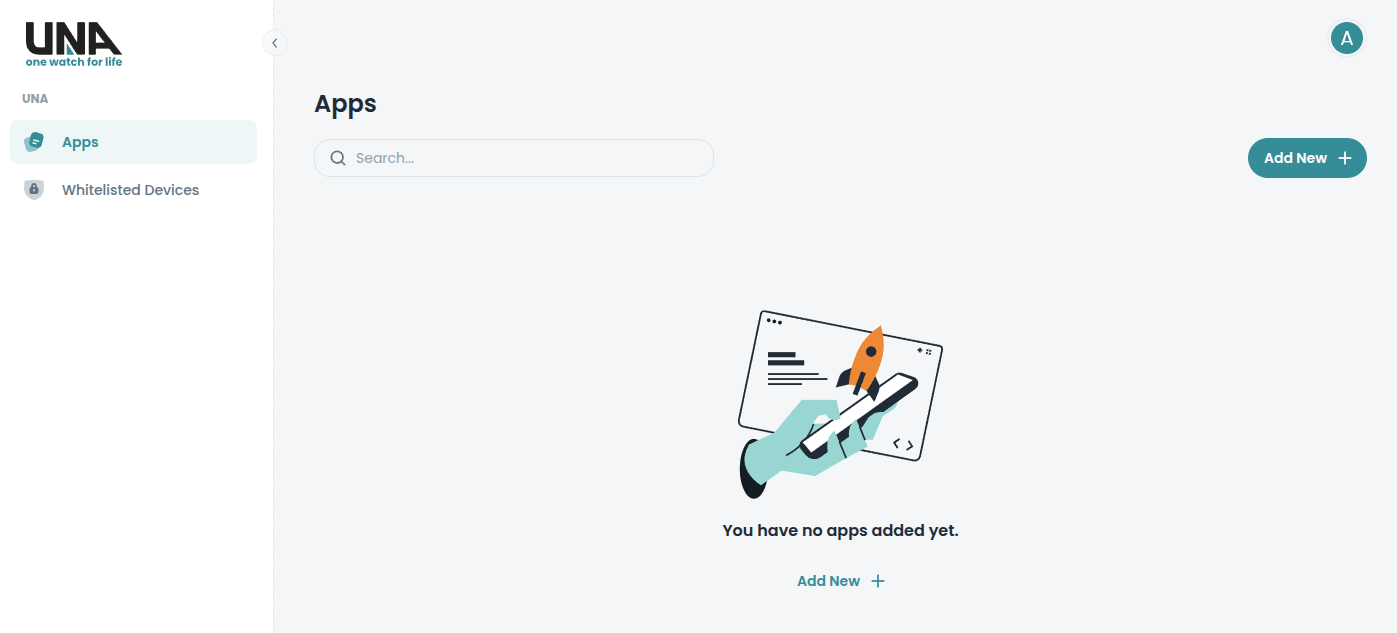Go to Whitelisted Devices label

click(x=130, y=190)
